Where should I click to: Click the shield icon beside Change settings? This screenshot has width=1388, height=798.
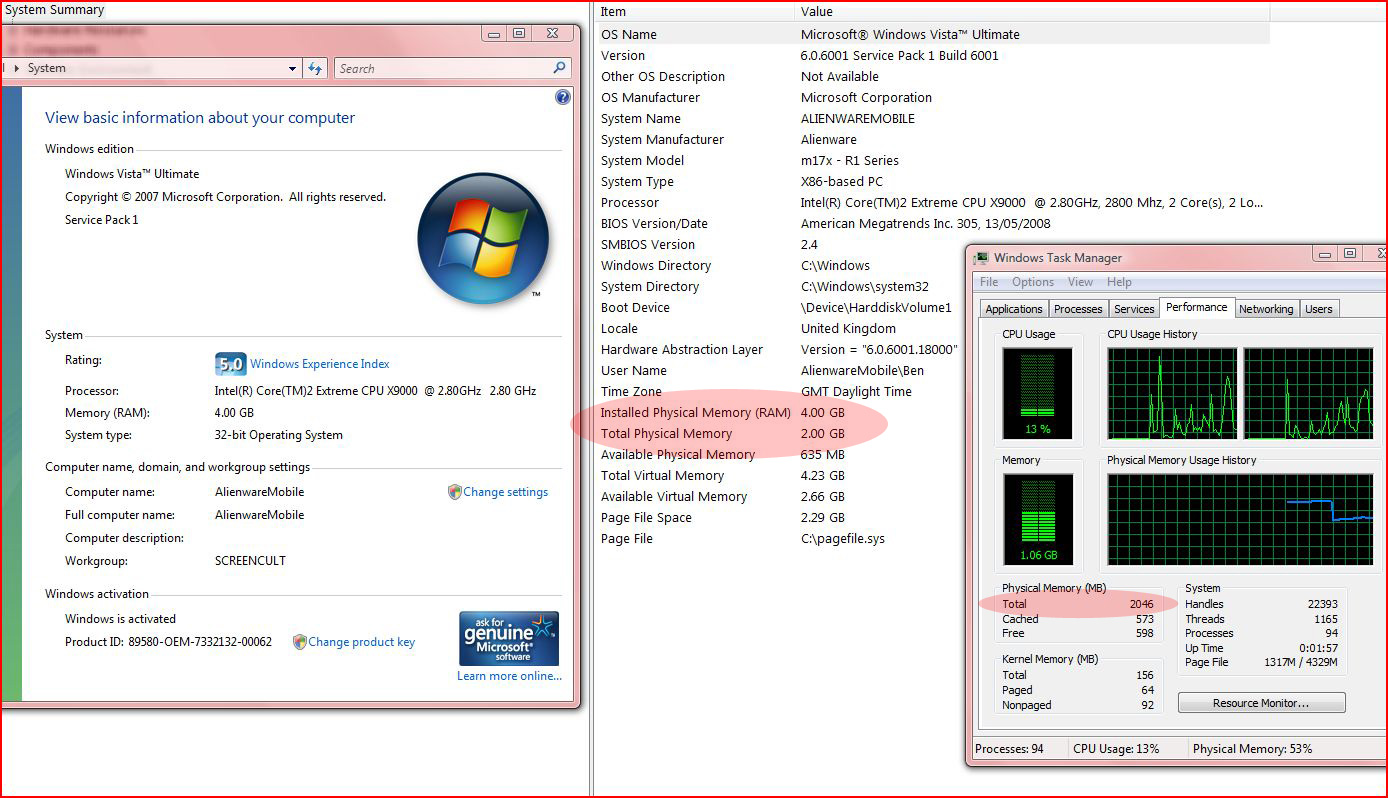(x=455, y=492)
